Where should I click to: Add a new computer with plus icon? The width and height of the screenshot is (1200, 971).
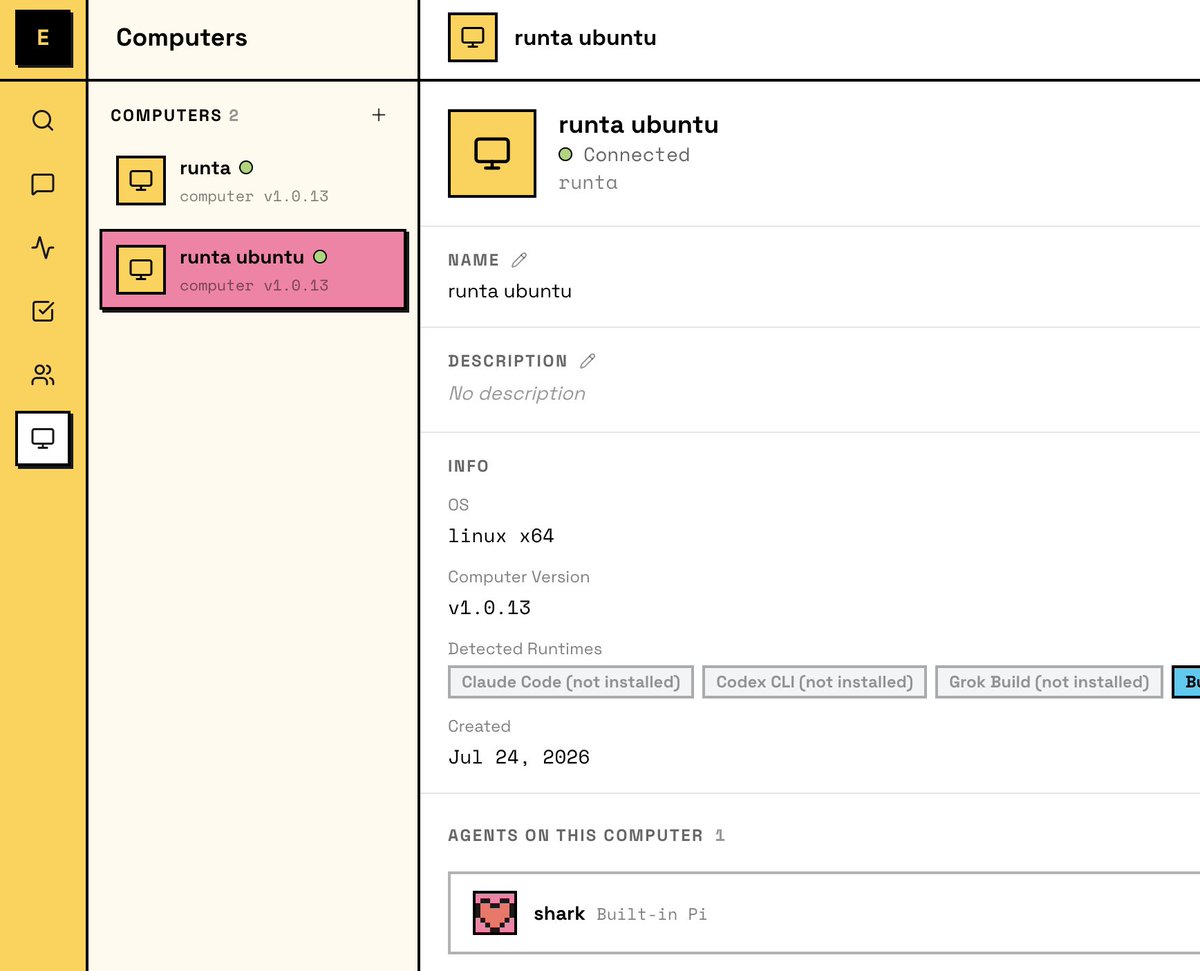(379, 115)
